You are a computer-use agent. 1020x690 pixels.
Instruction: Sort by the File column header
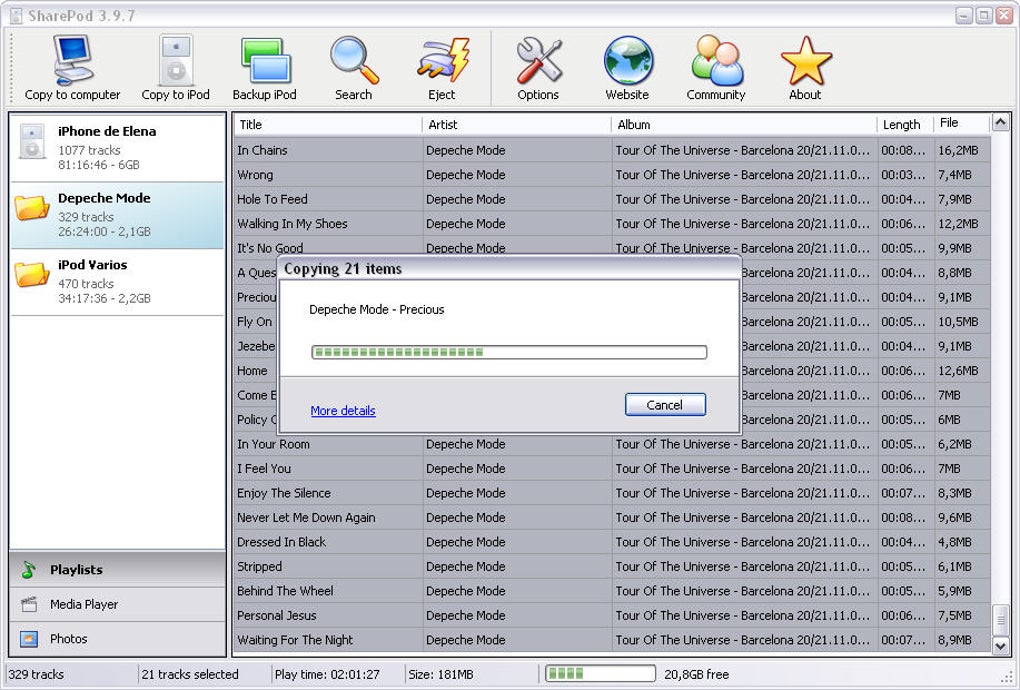[961, 124]
